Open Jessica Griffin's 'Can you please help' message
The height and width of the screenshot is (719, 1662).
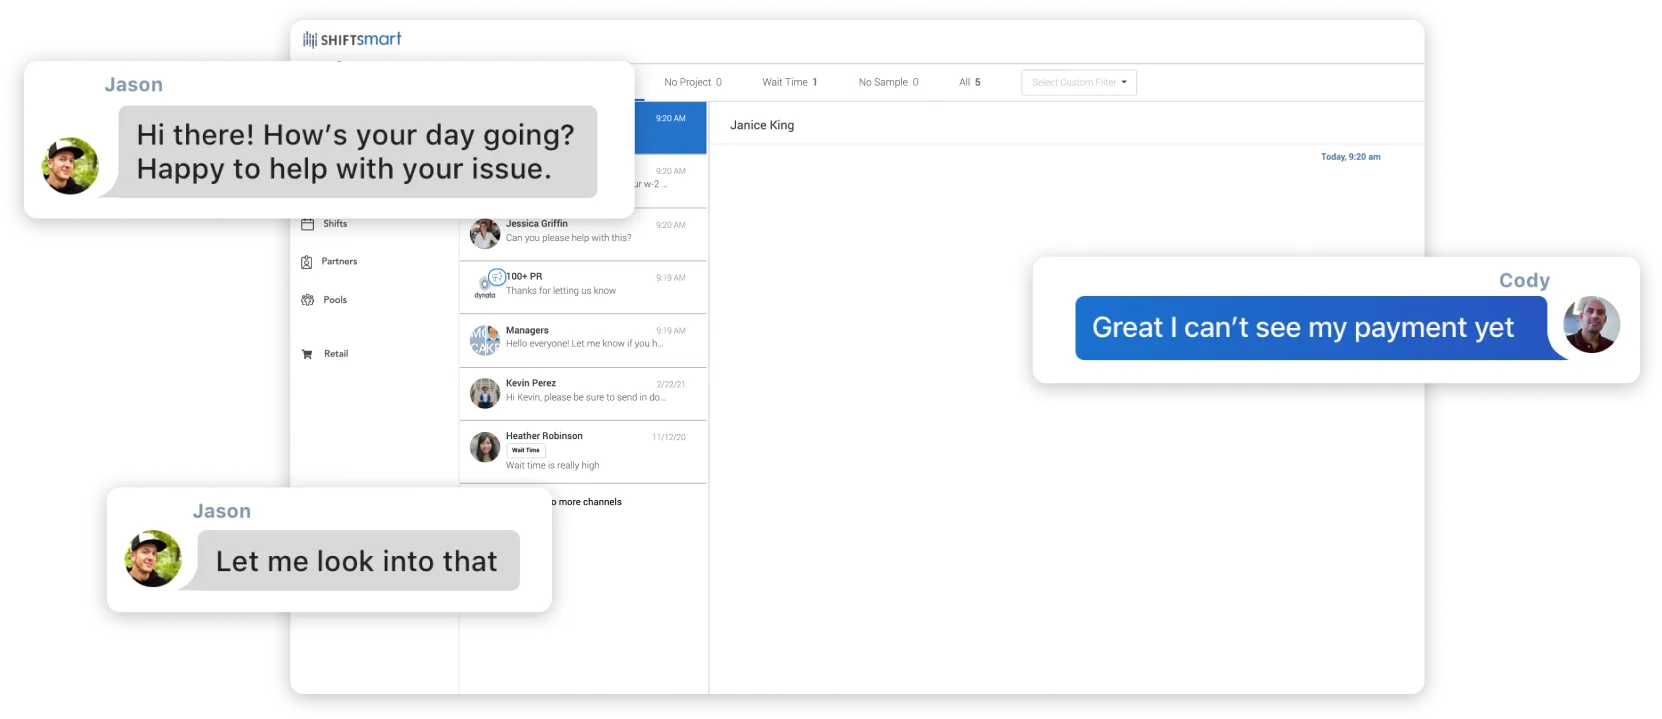568,238
